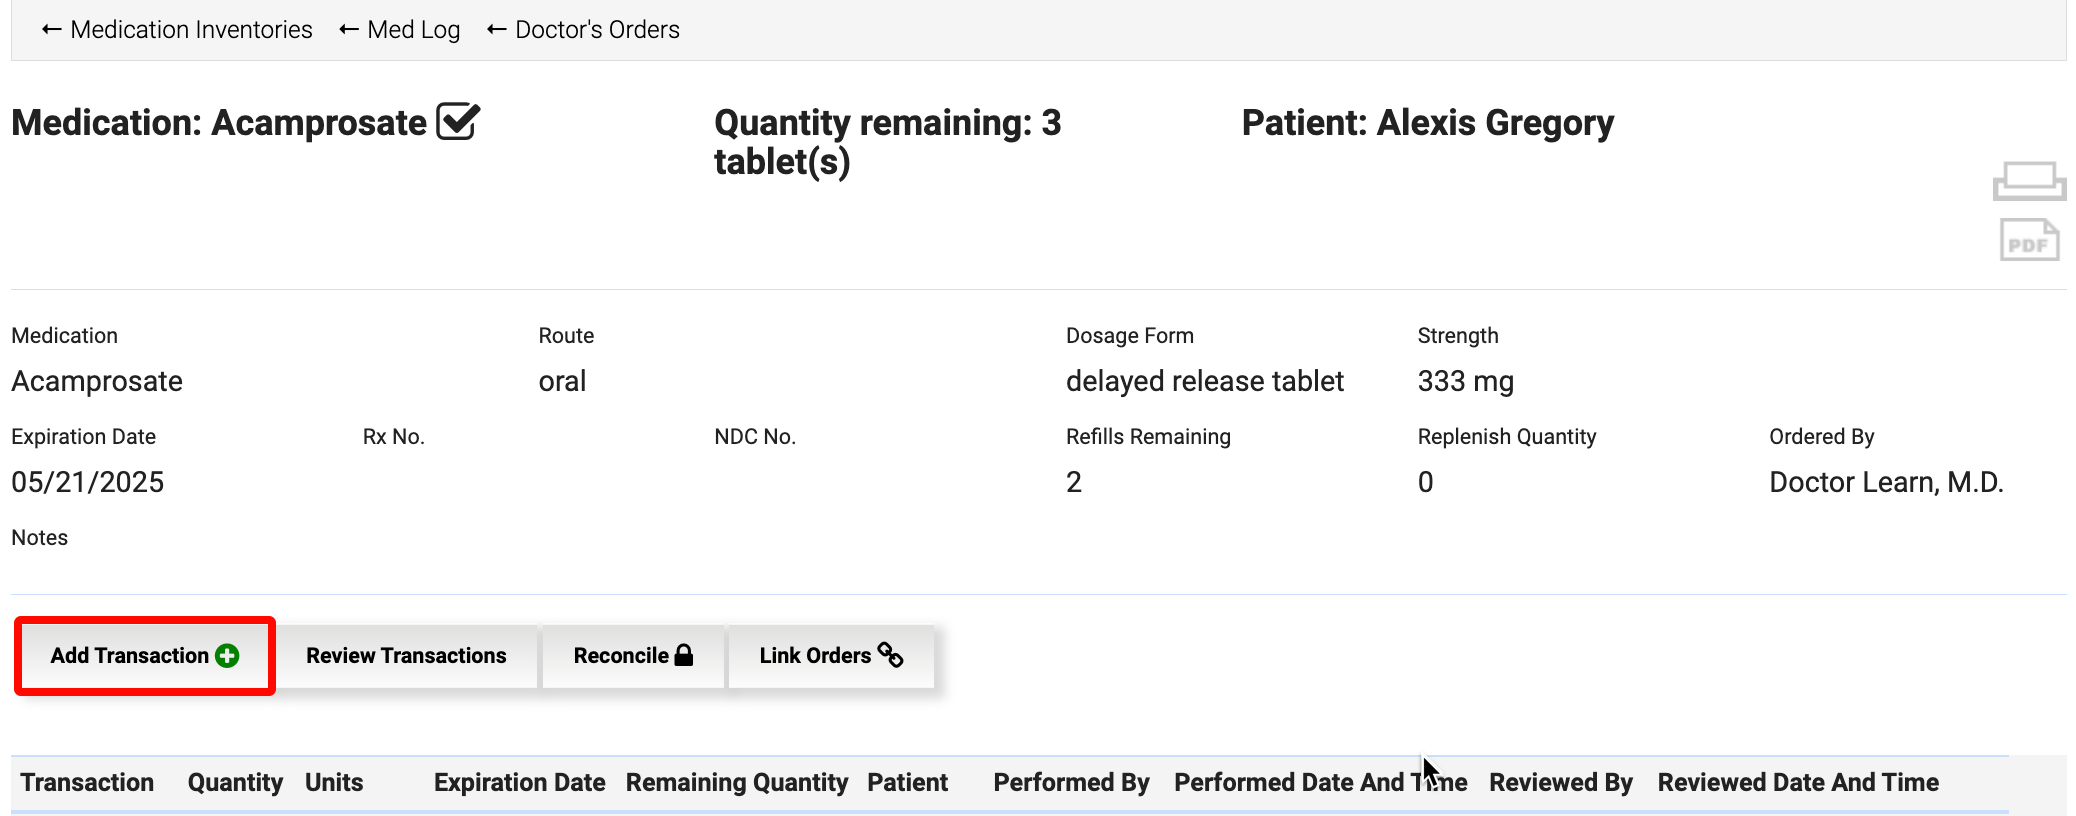Click the Remaining Quantity column header
This screenshot has height=816, width=2076.
tap(737, 782)
